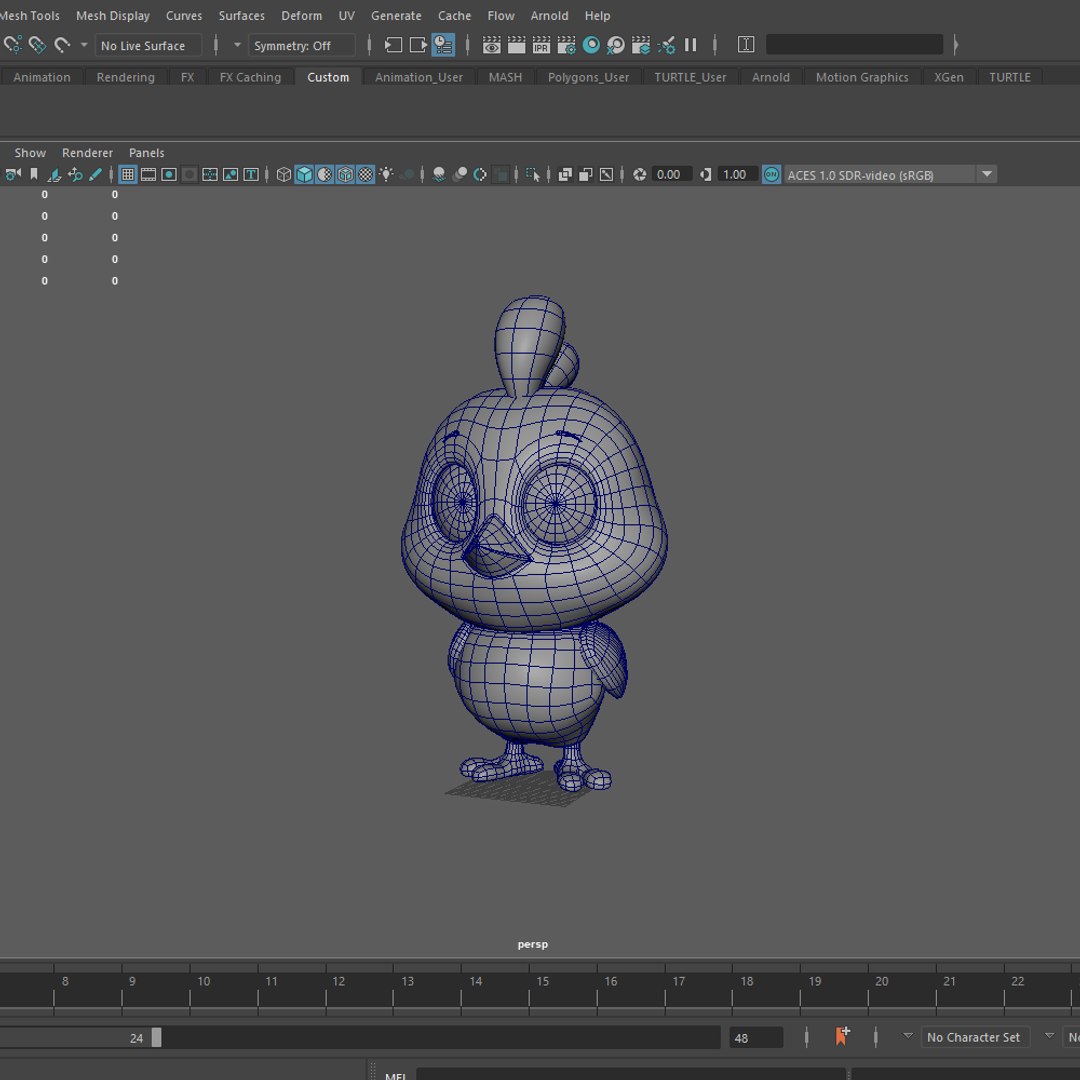The image size is (1080, 1080).
Task: Expand the Symmetry options arrow
Action: tap(238, 45)
